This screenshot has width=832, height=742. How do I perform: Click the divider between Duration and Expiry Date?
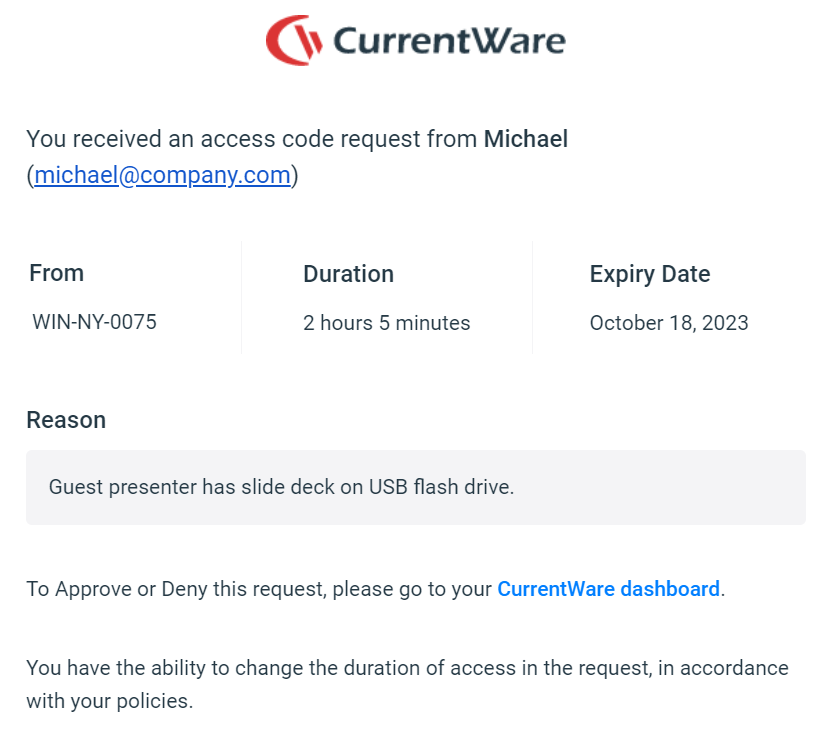click(532, 297)
